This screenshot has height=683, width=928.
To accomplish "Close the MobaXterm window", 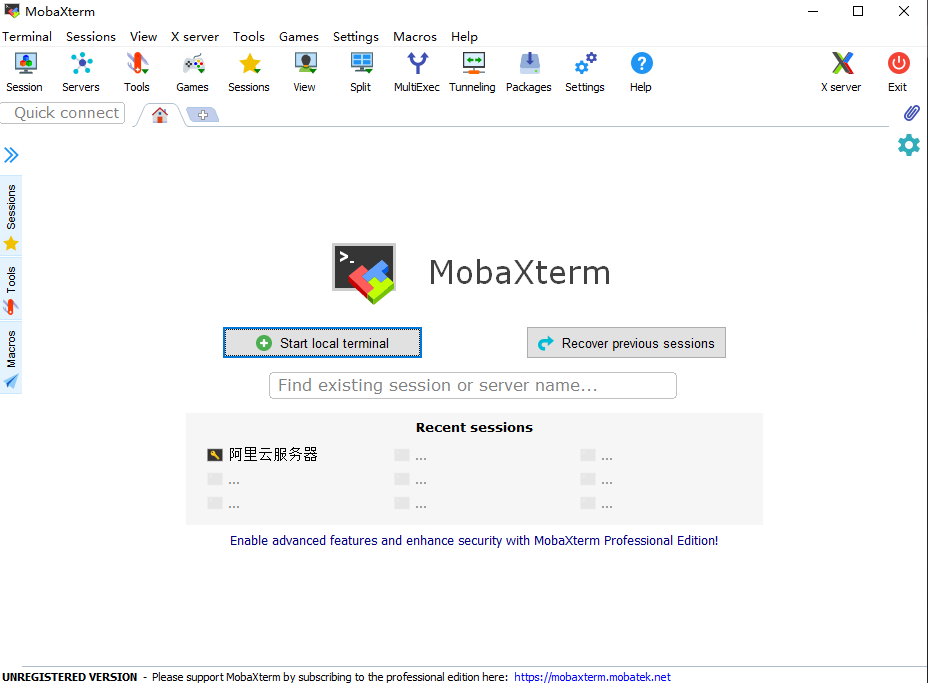I will [903, 11].
